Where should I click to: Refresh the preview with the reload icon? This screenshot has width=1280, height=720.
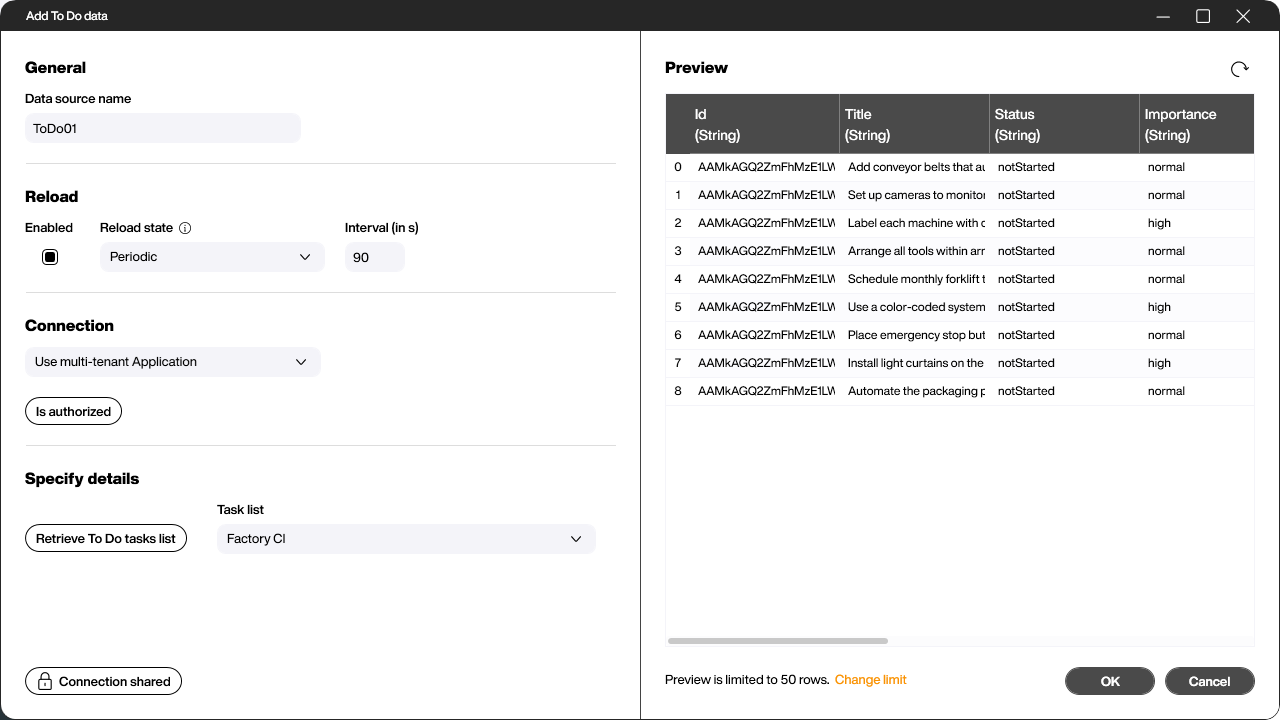coord(1239,69)
